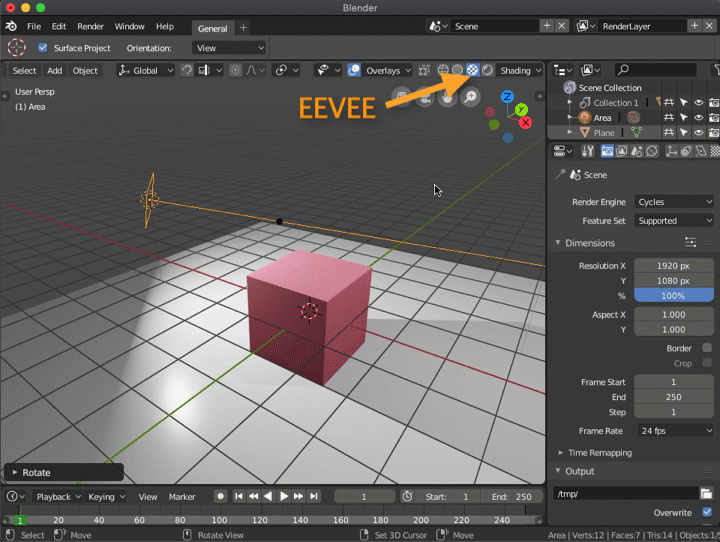Select Wireframe viewport shading
The height and width of the screenshot is (542, 720).
pos(443,70)
